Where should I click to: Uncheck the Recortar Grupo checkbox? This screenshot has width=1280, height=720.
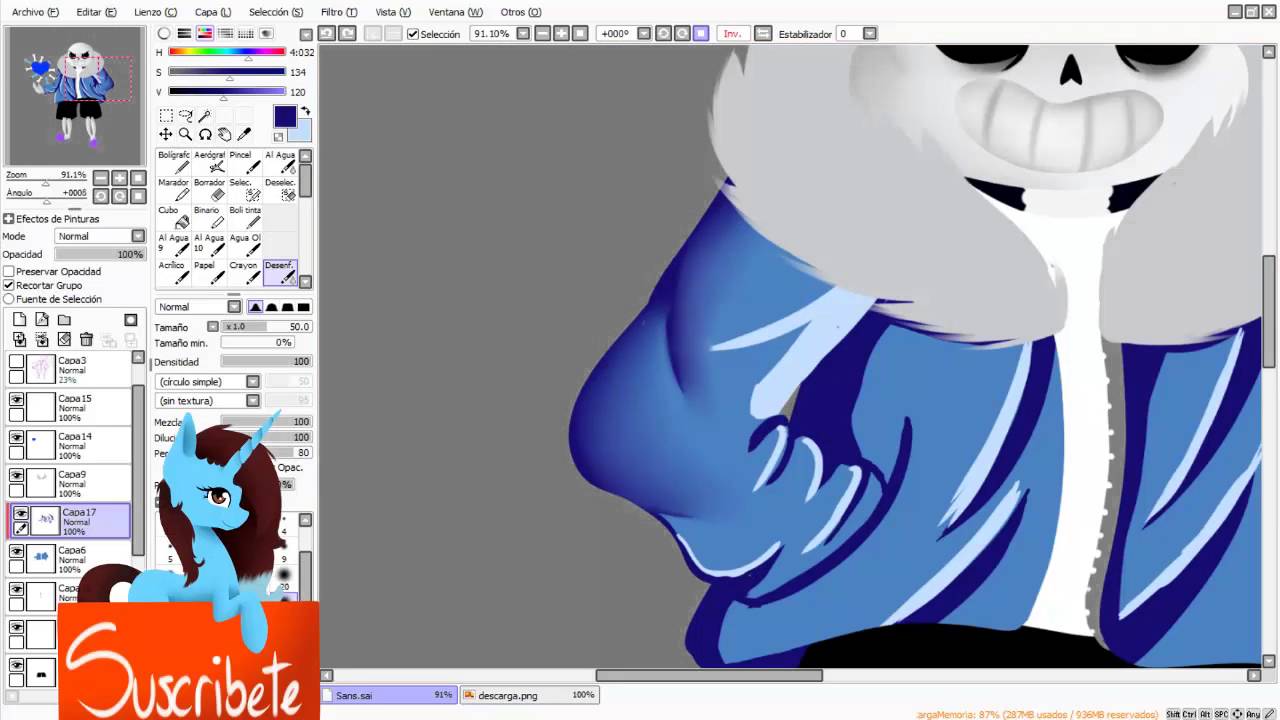(9, 286)
